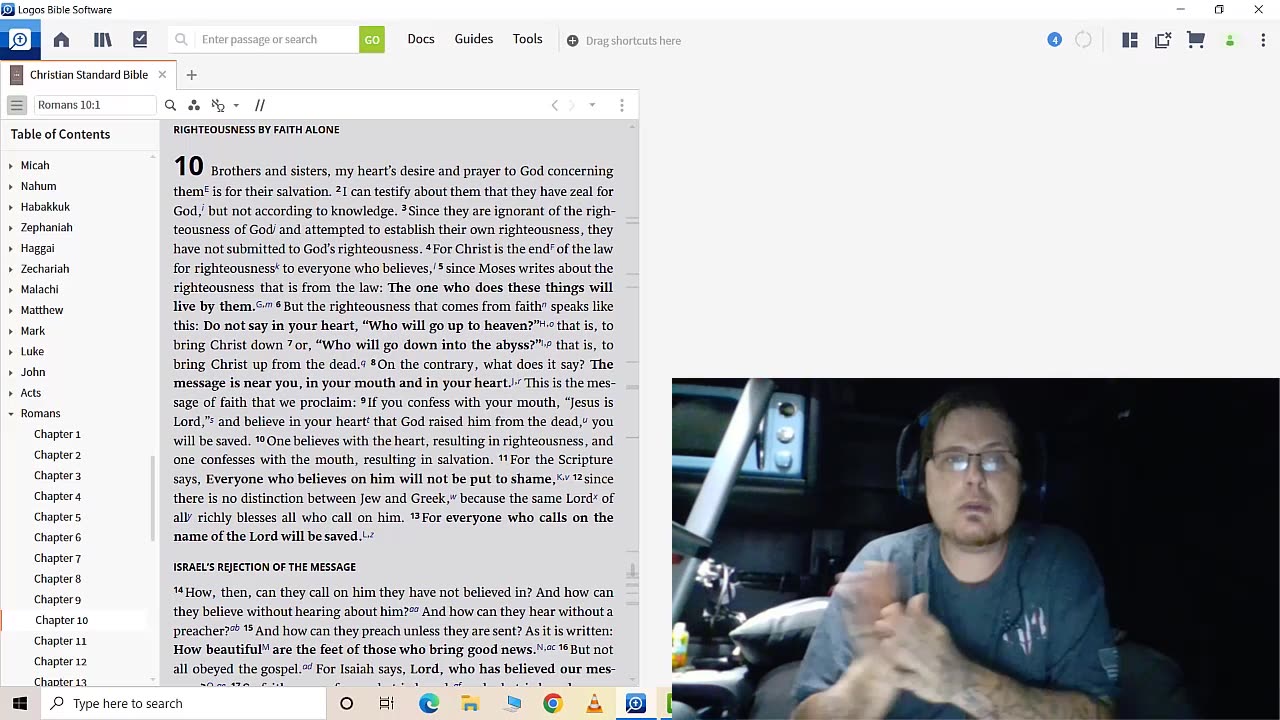The image size is (1280, 720).
Task: Select Acts in the contents list
Action: tap(31, 393)
